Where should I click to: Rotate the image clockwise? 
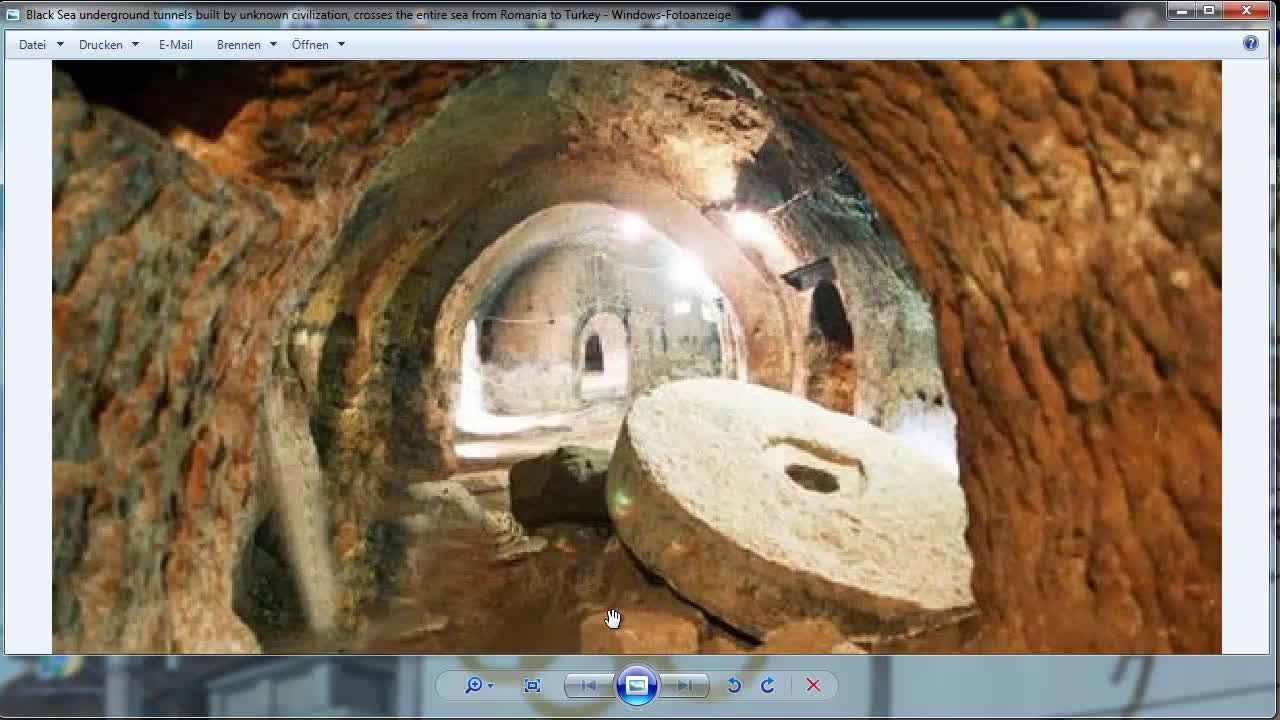768,685
